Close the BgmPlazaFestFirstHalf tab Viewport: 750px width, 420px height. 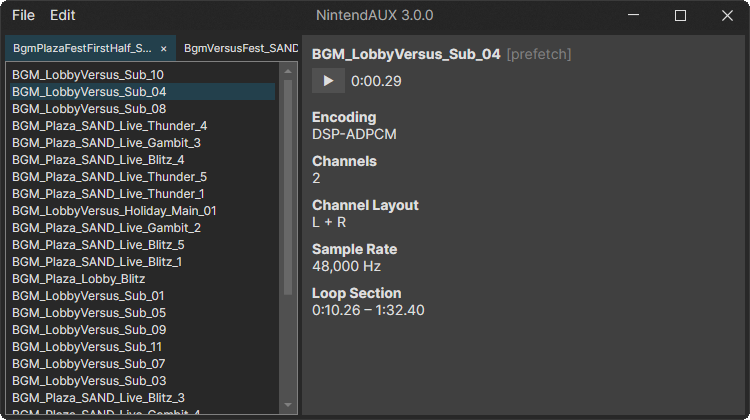[x=164, y=49]
